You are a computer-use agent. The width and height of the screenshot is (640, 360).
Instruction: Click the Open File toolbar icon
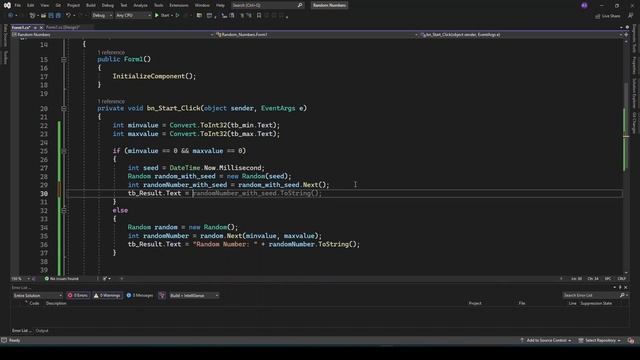tap(43, 16)
